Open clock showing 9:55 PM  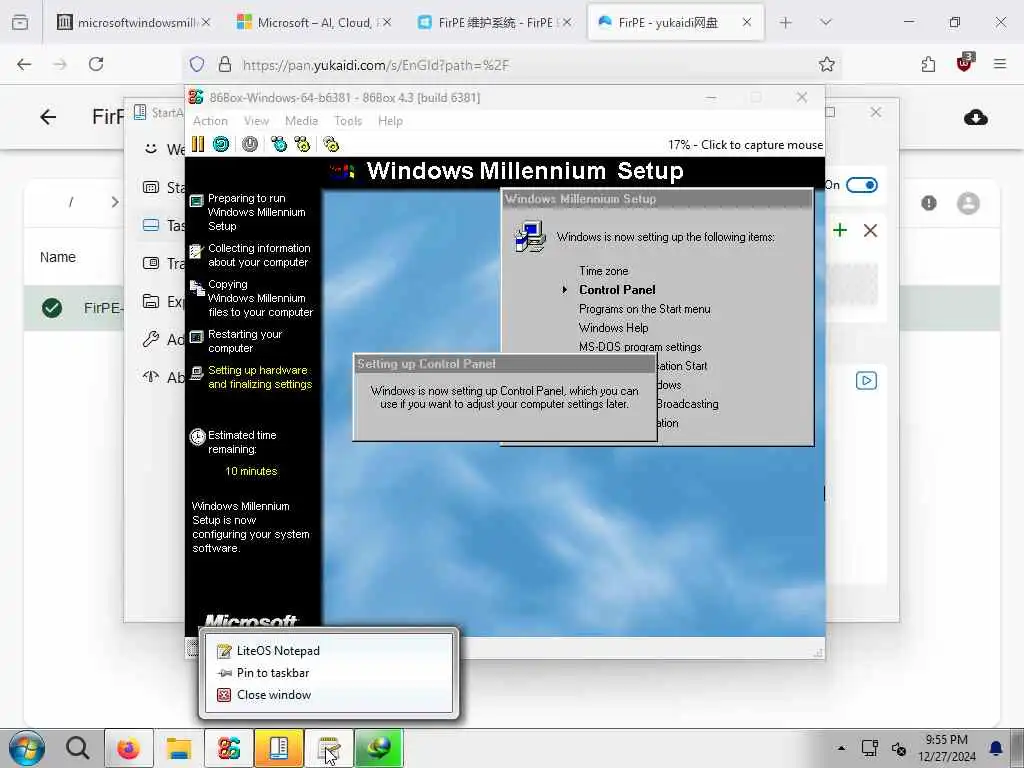(x=946, y=748)
